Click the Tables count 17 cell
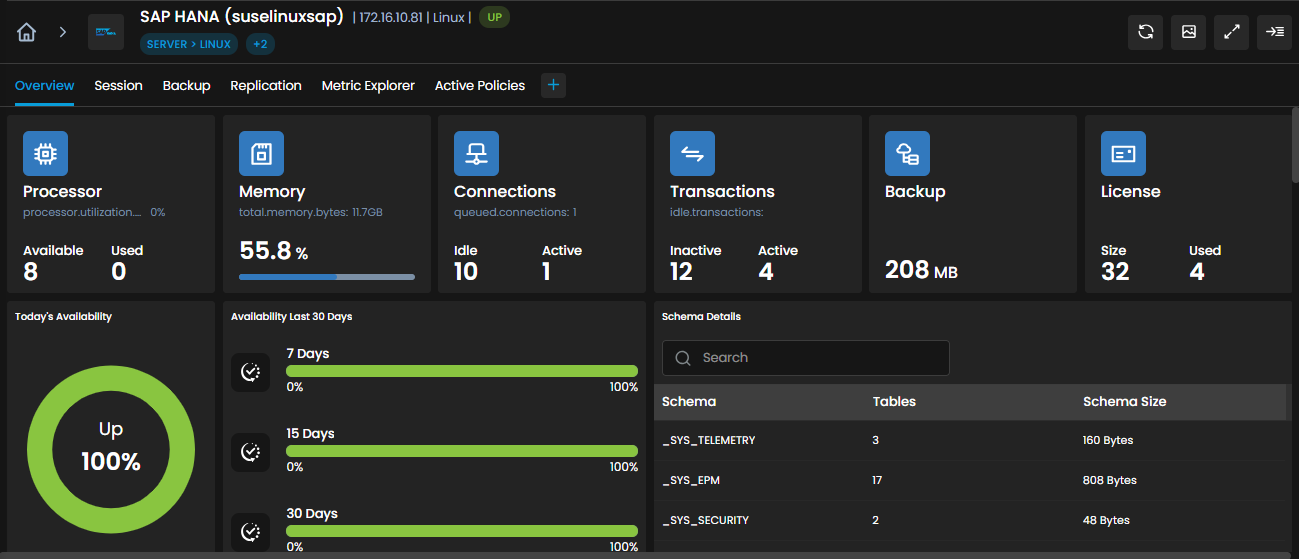Viewport: 1299px width, 559px height. (877, 480)
